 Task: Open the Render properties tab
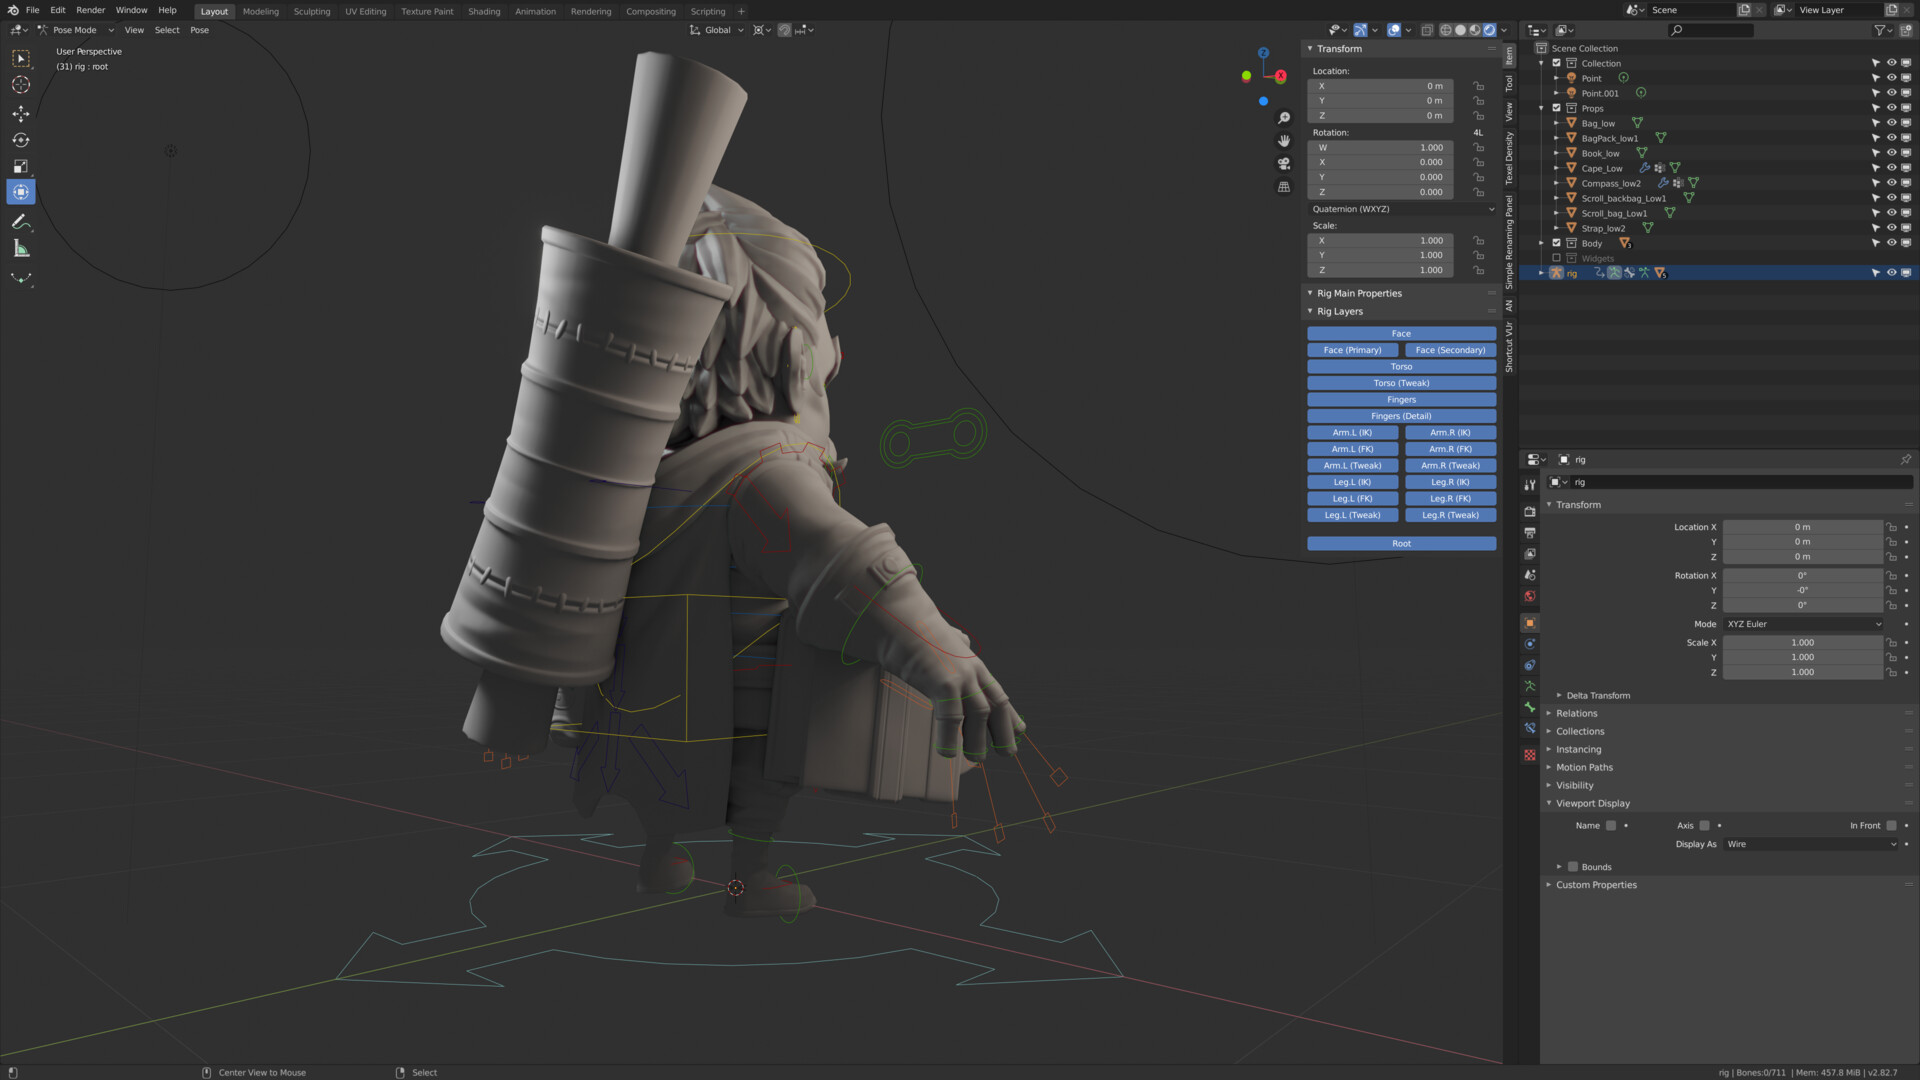[1530, 510]
